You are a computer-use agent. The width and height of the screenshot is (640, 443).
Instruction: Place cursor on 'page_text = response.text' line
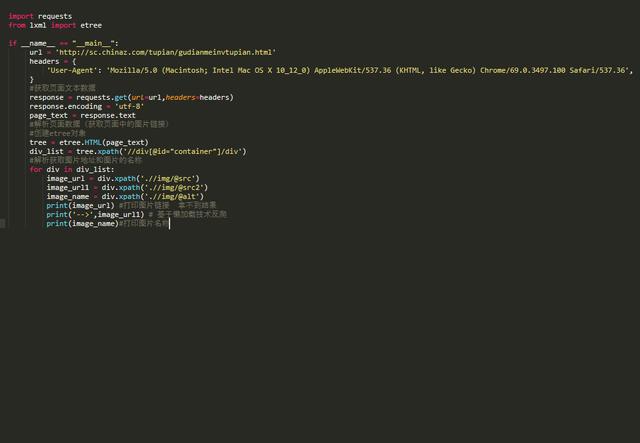(x=82, y=115)
